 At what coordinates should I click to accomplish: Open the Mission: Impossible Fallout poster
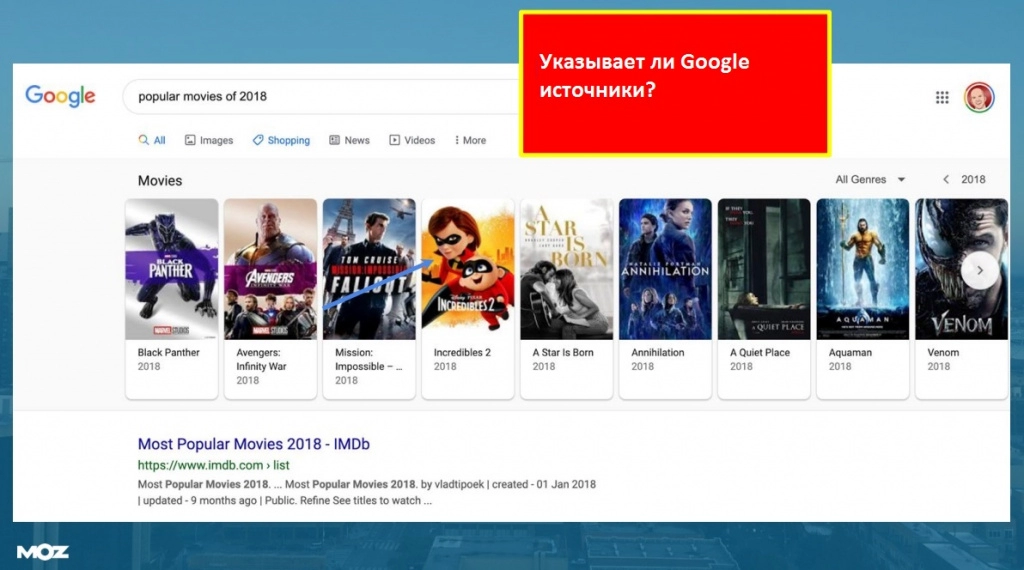click(x=369, y=269)
